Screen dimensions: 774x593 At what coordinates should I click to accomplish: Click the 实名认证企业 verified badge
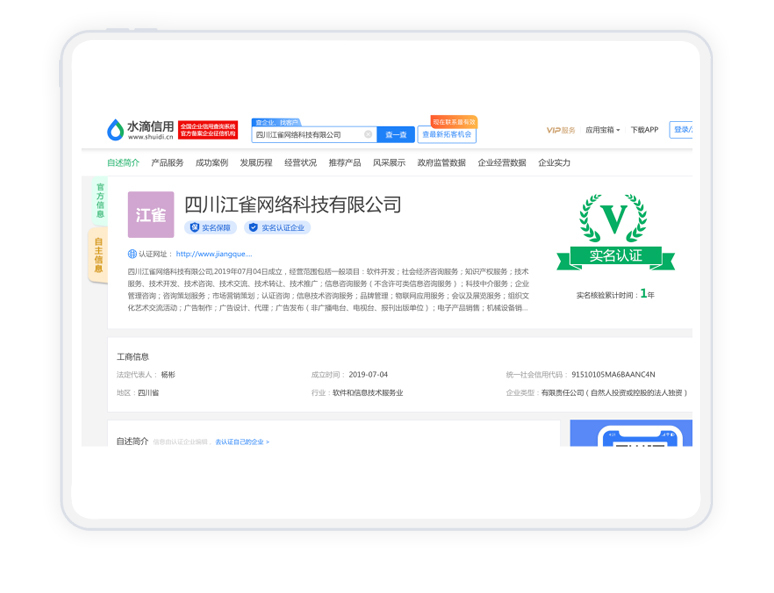click(278, 228)
